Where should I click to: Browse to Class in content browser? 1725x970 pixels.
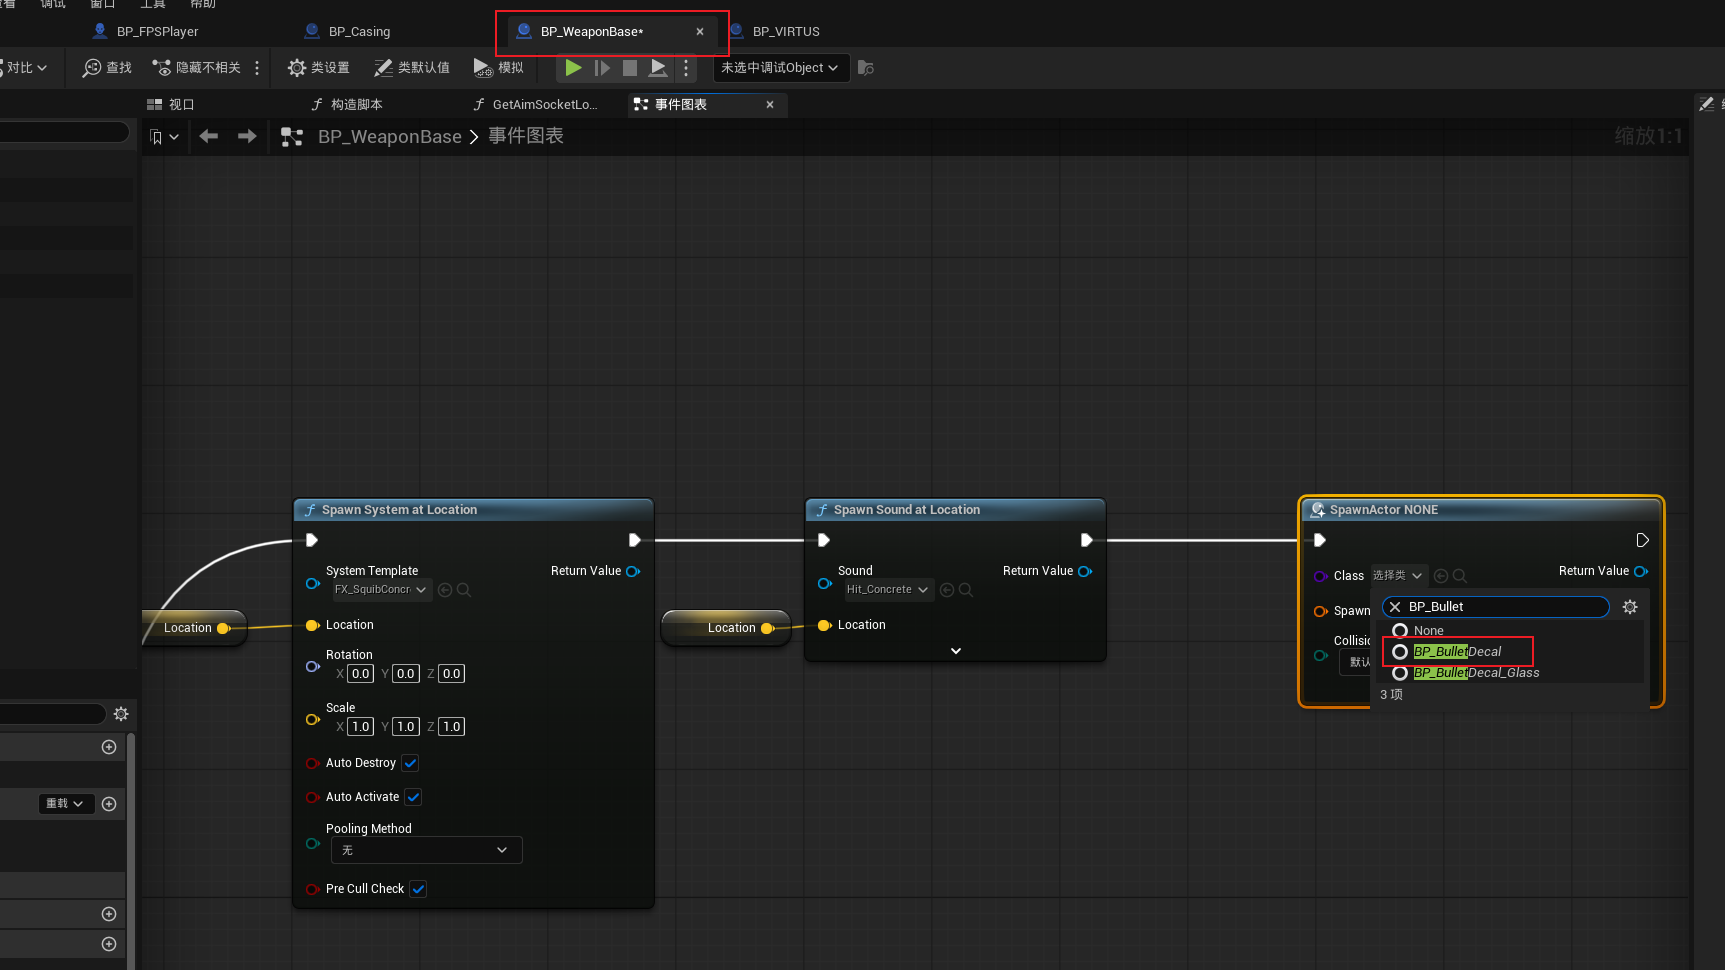point(1460,576)
